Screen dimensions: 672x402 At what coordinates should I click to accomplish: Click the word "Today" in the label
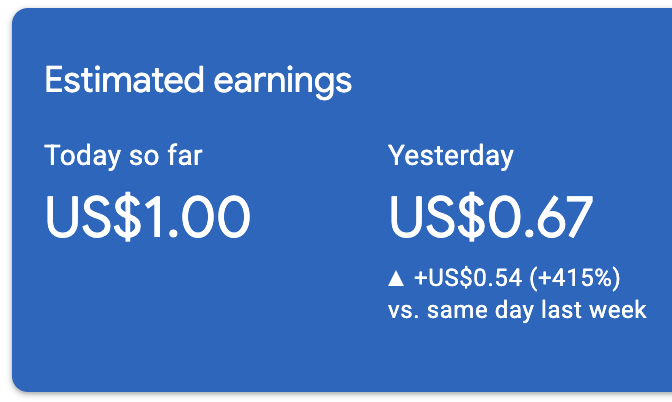coord(77,156)
